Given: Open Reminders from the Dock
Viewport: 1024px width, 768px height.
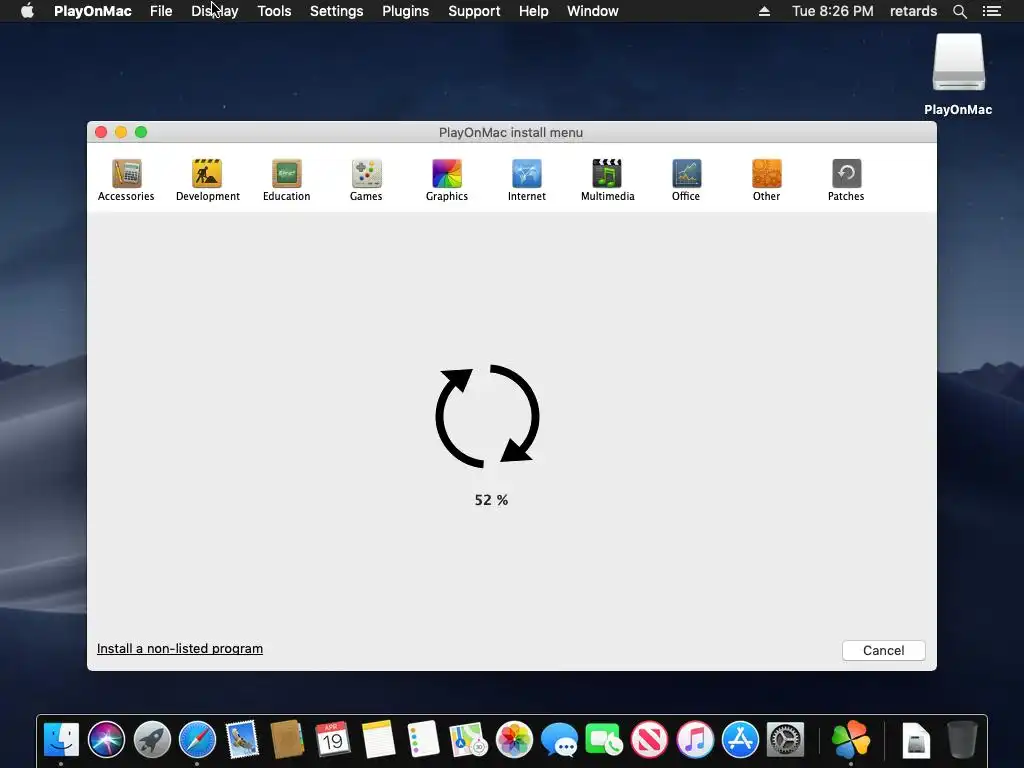Looking at the screenshot, I should [x=423, y=739].
